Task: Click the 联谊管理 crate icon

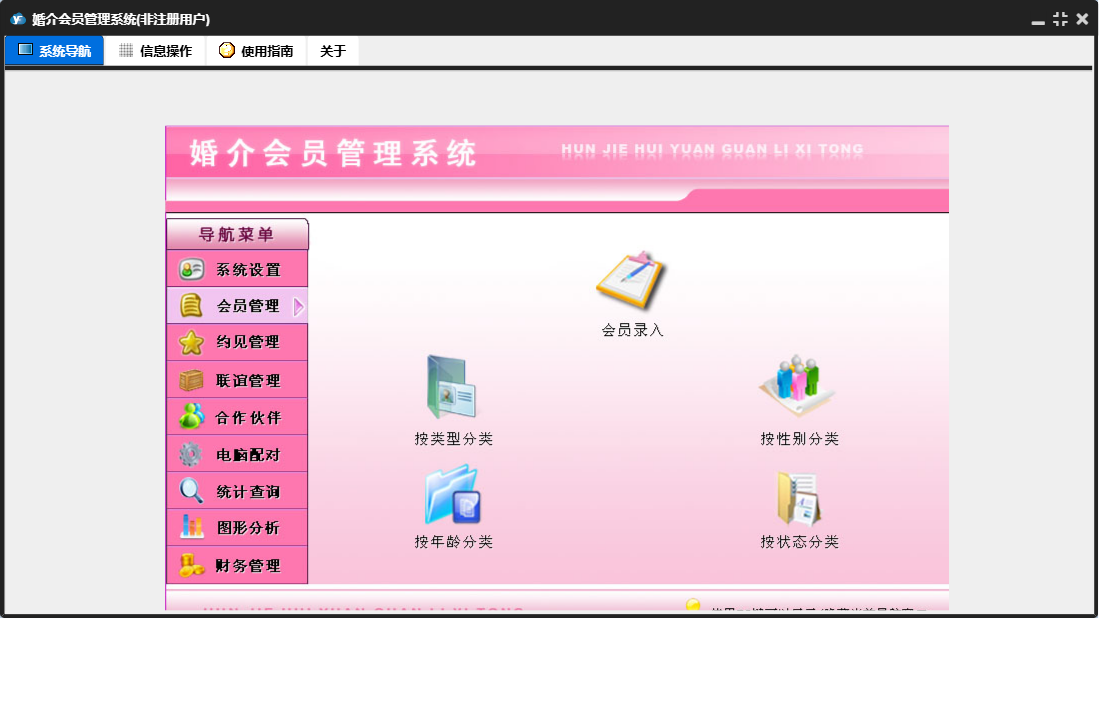Action: click(x=191, y=380)
